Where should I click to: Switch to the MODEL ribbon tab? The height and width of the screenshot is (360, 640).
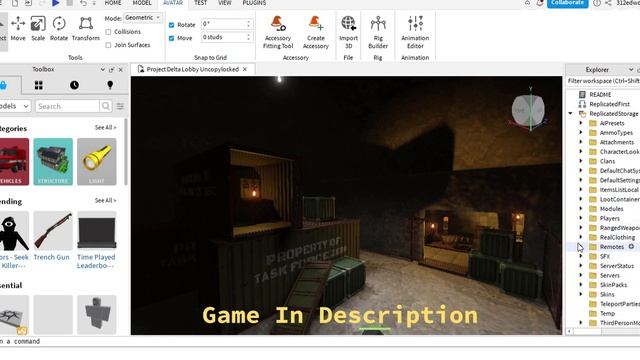click(142, 3)
